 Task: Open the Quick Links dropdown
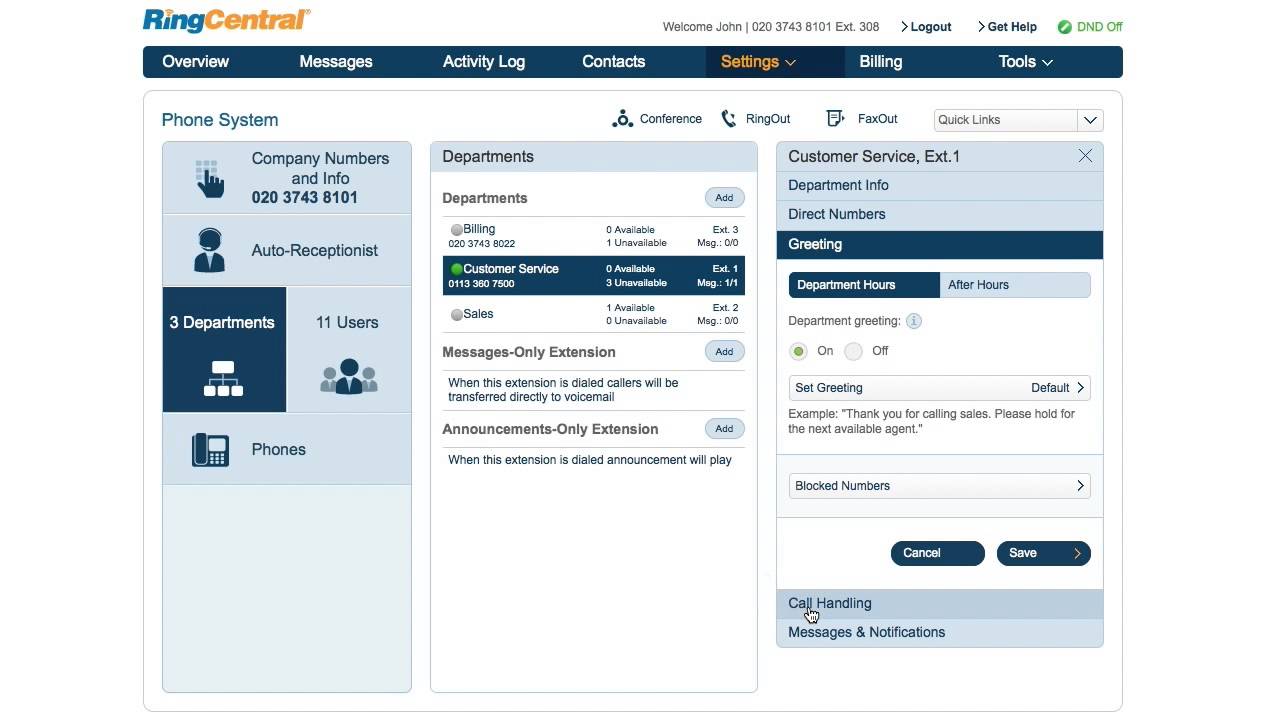click(1090, 119)
